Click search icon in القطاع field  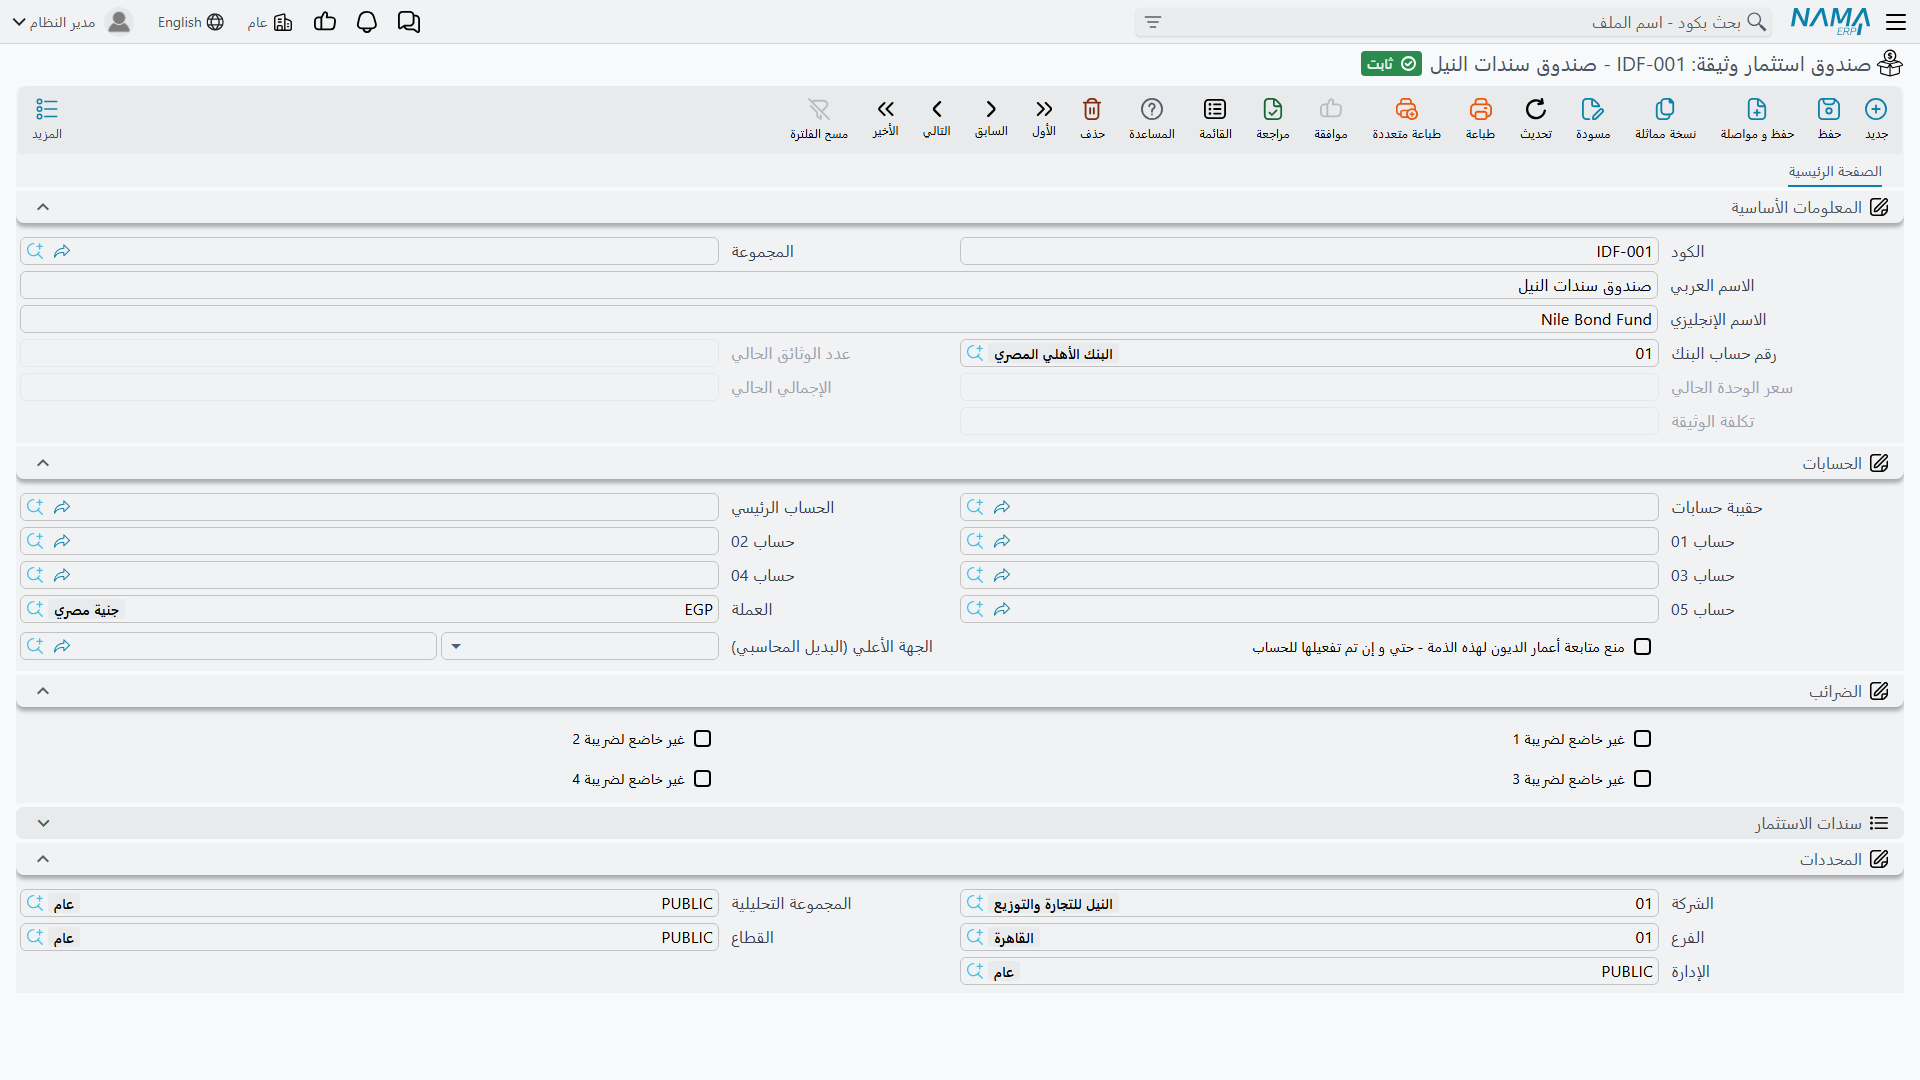point(35,937)
